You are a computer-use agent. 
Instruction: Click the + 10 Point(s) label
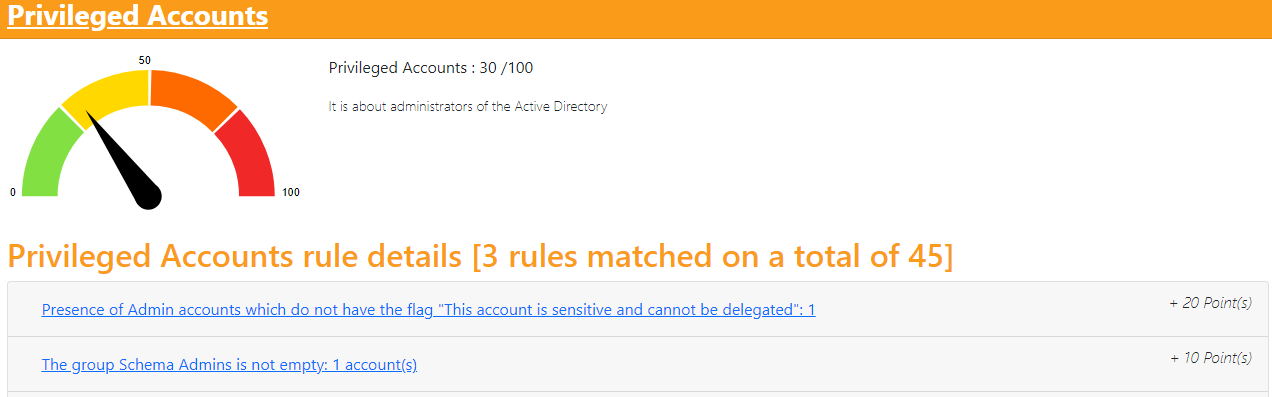coord(1210,358)
